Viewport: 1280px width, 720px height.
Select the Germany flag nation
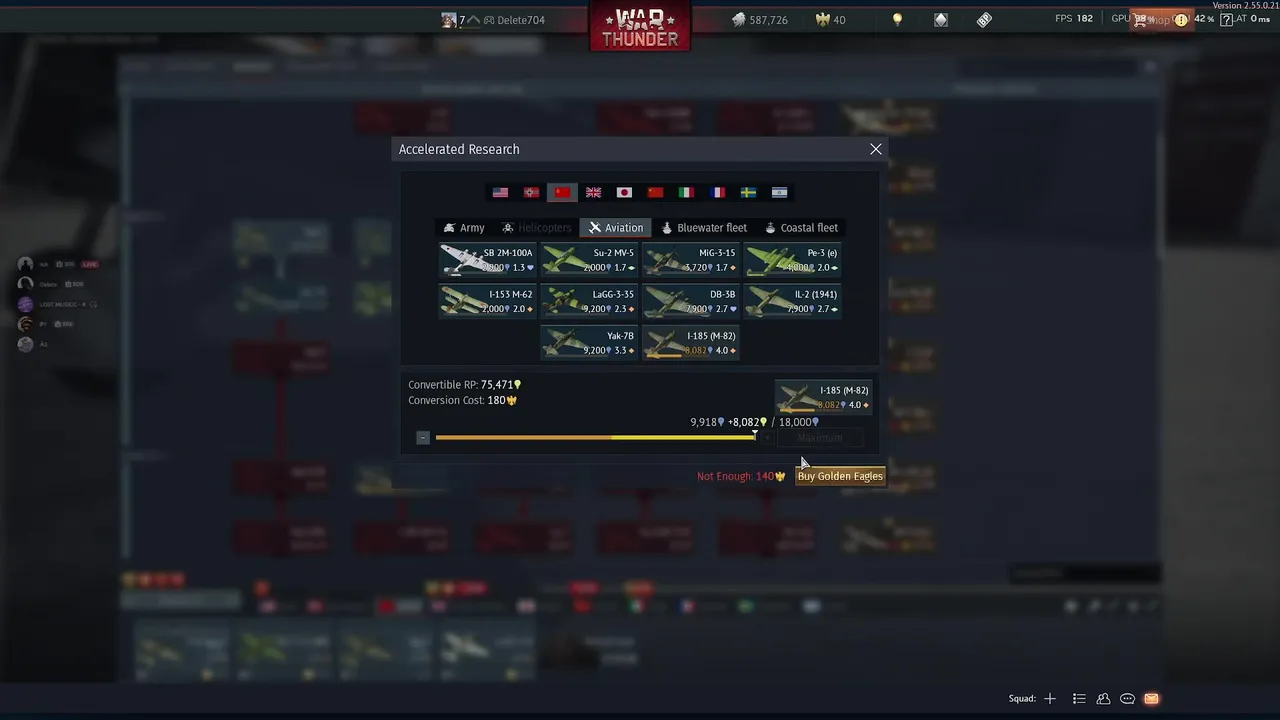[x=532, y=192]
